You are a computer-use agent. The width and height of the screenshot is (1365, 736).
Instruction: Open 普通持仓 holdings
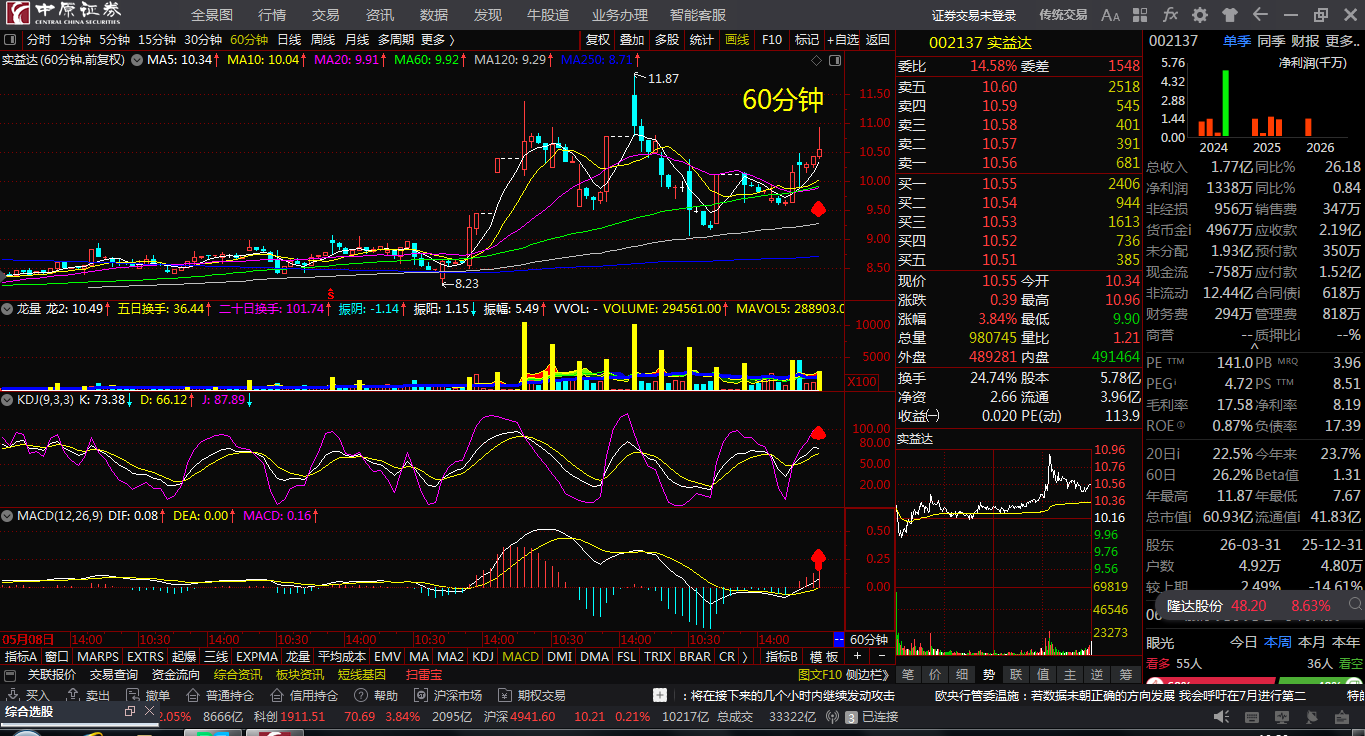pyautogui.click(x=220, y=695)
